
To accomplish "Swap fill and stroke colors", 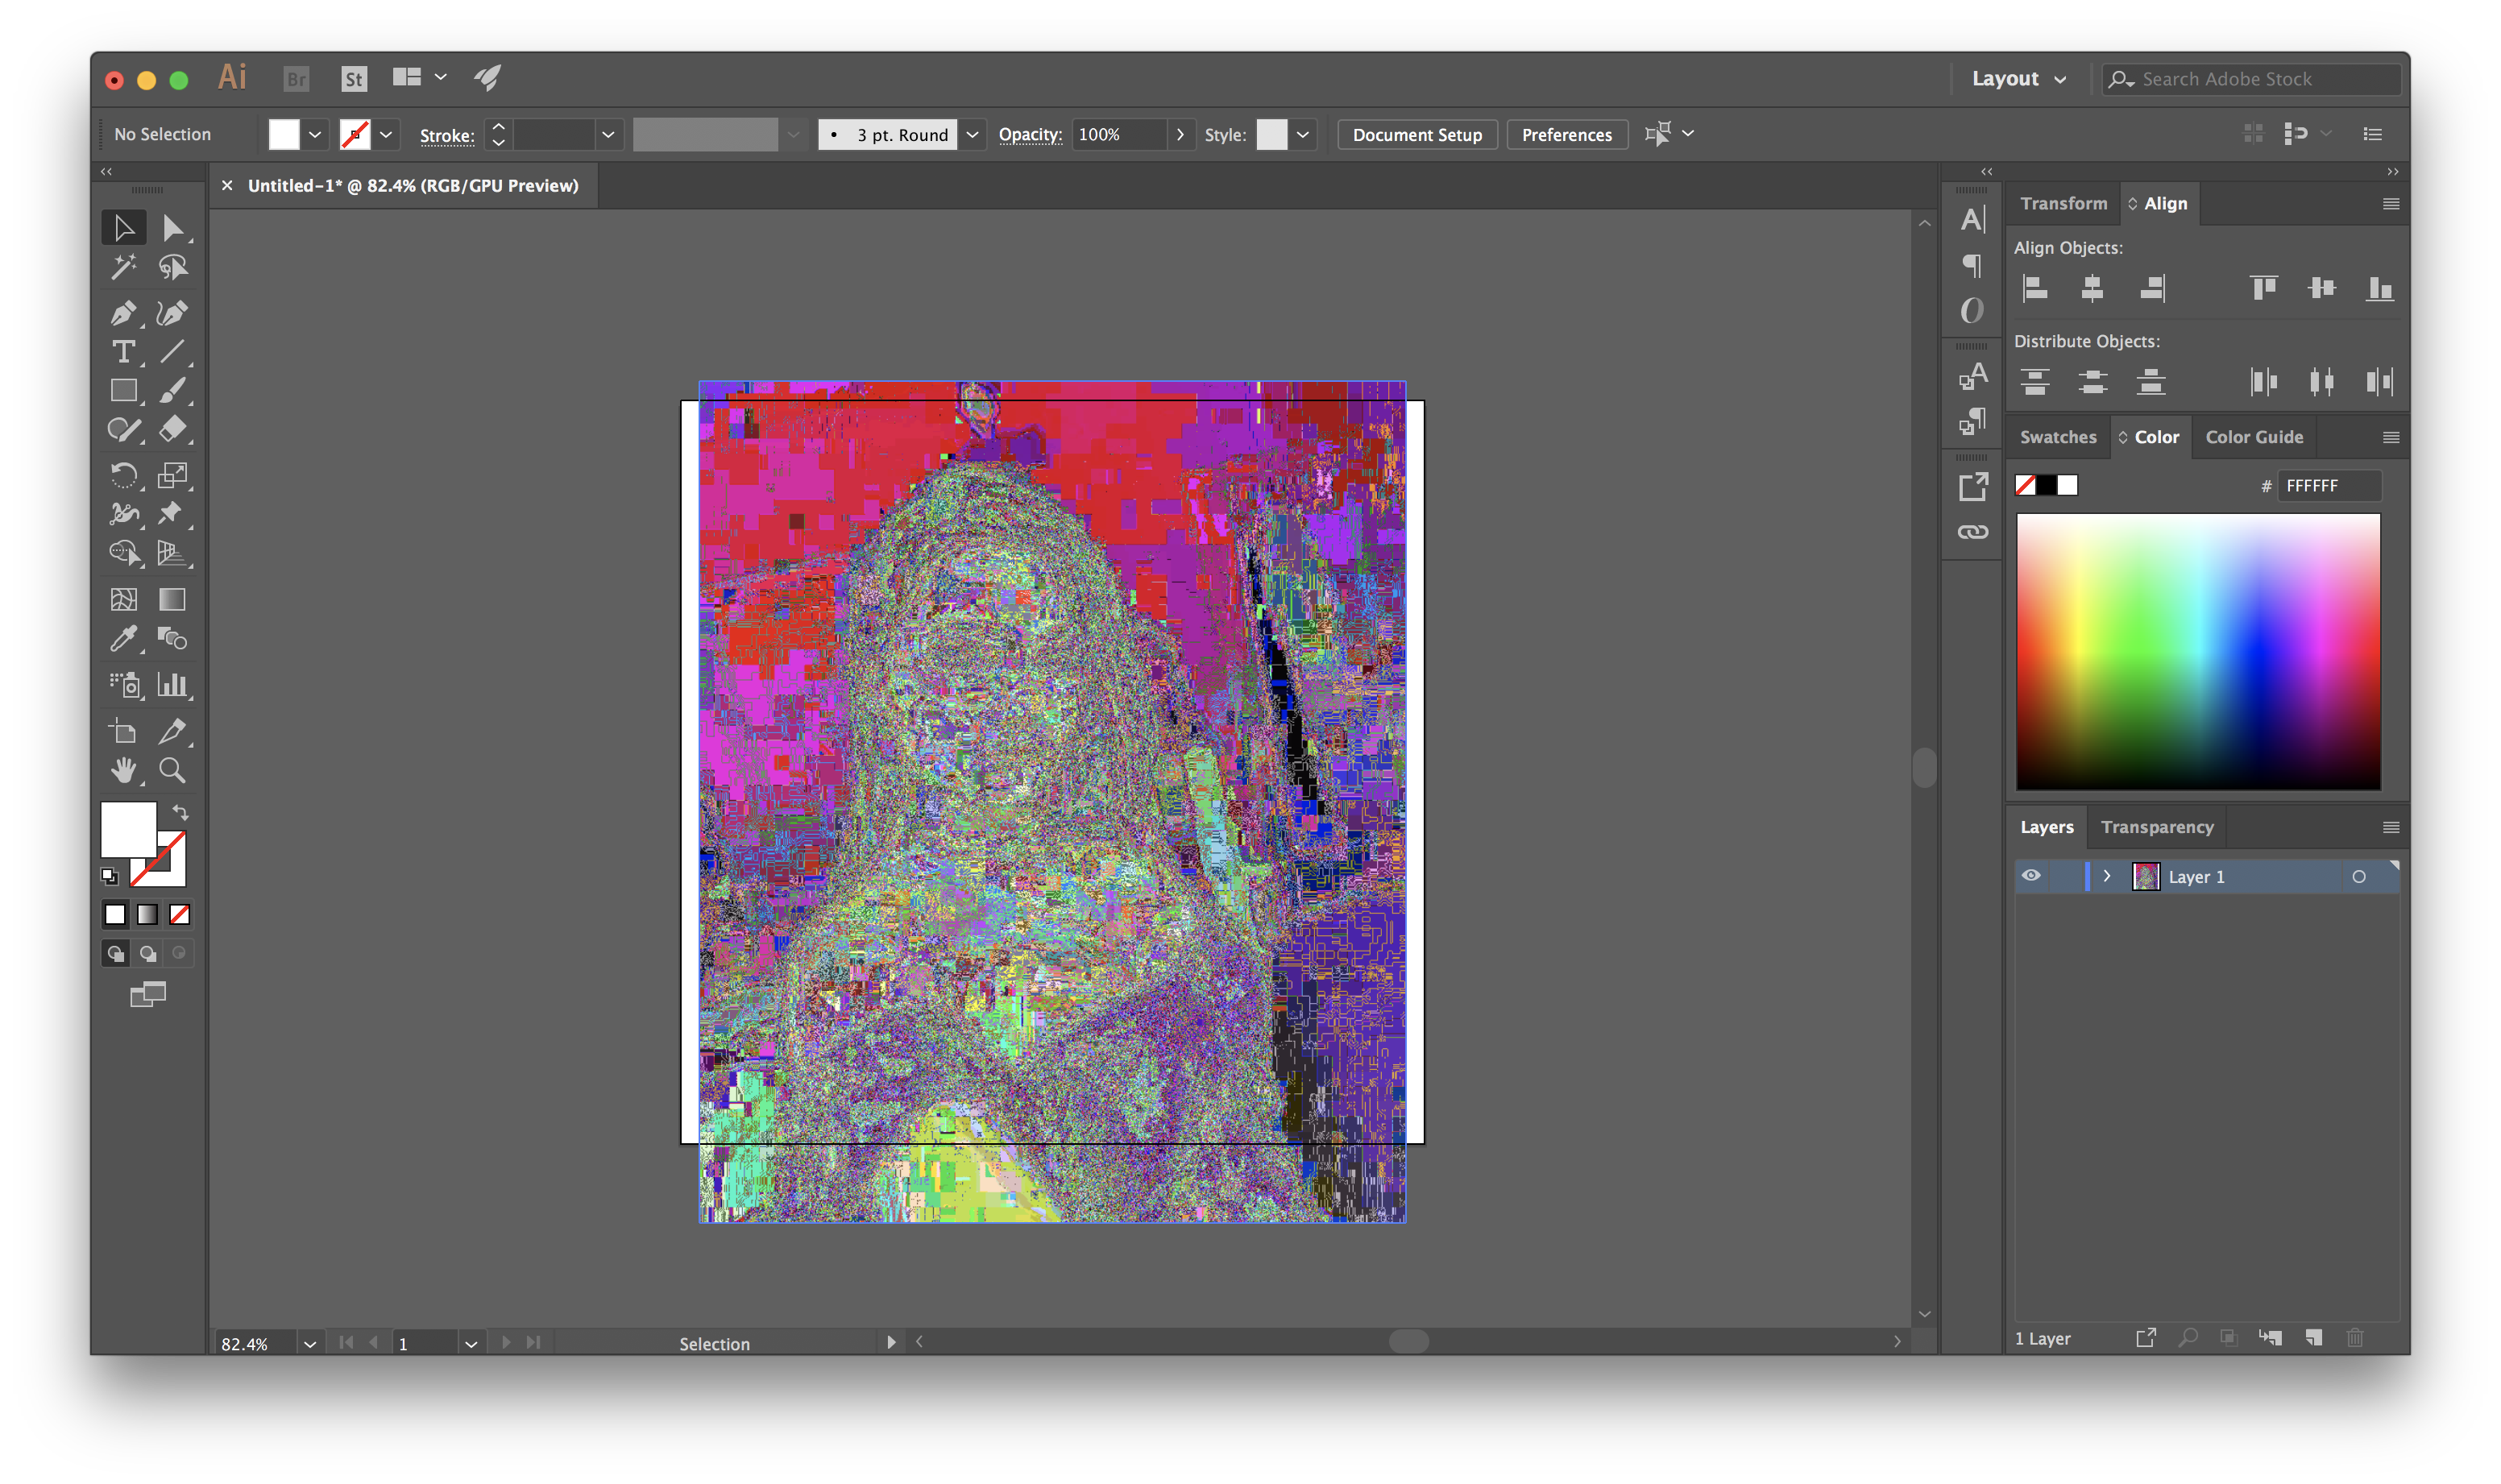I will pyautogui.click(x=180, y=812).
